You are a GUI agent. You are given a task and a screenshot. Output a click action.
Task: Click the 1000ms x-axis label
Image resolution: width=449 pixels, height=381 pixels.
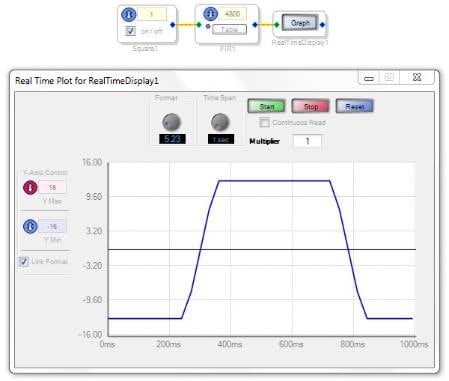click(414, 344)
